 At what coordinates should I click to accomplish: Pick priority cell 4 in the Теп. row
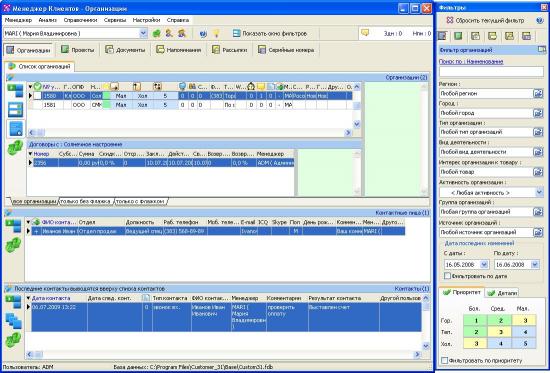[x=525, y=332]
